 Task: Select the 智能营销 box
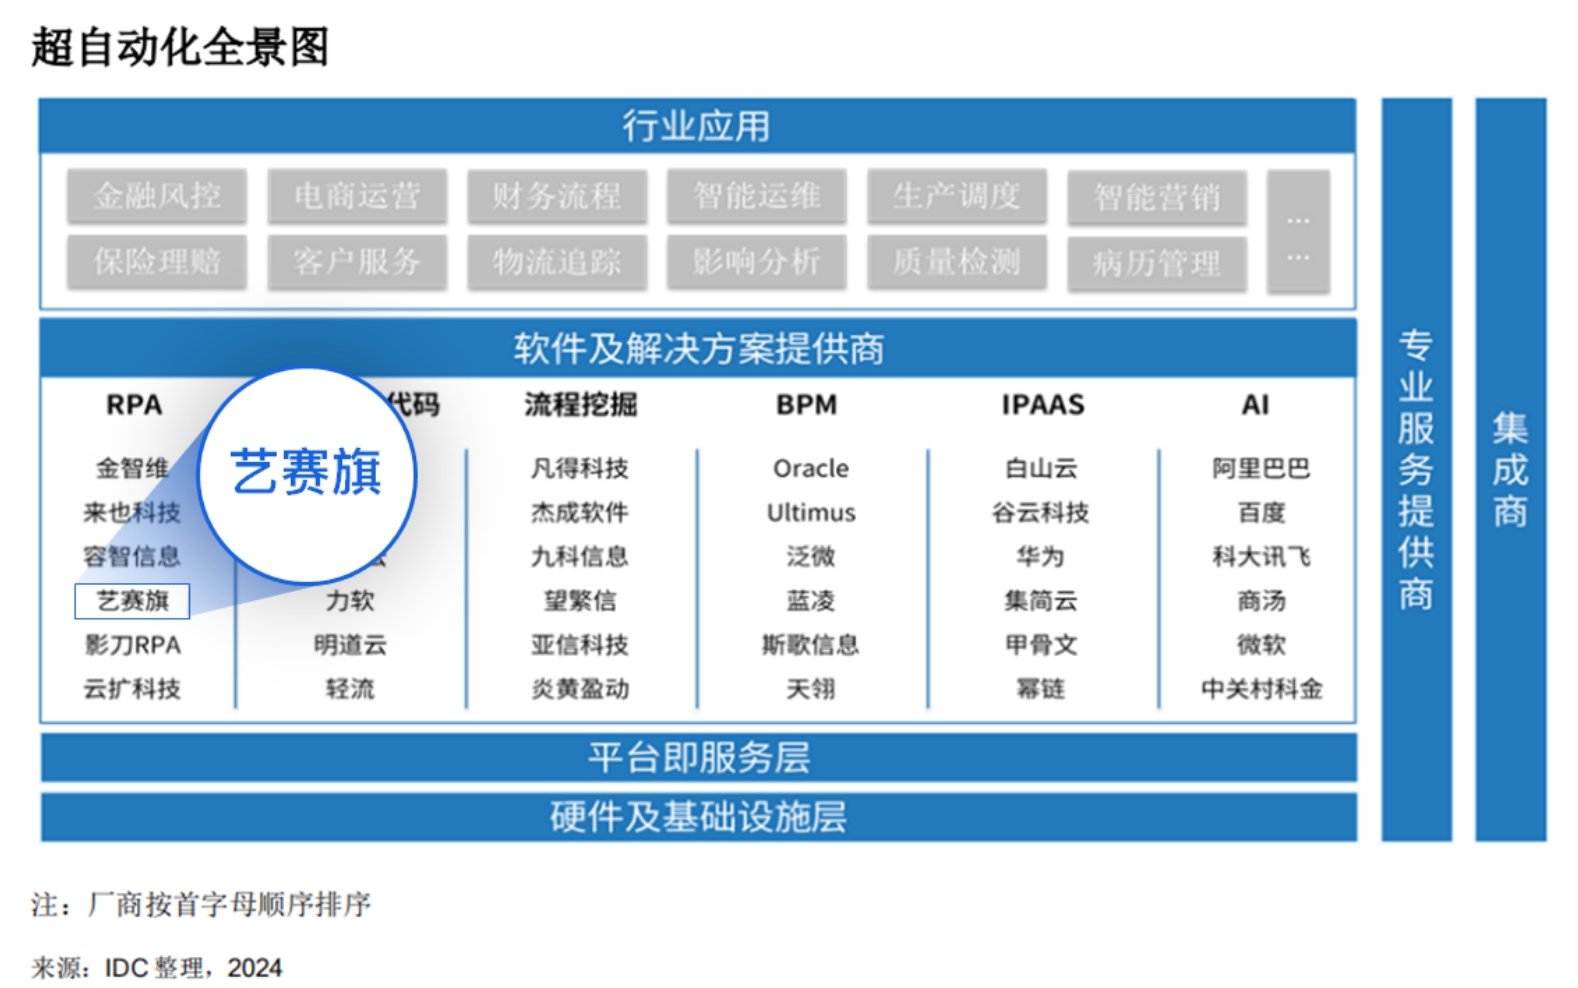pos(1157,197)
